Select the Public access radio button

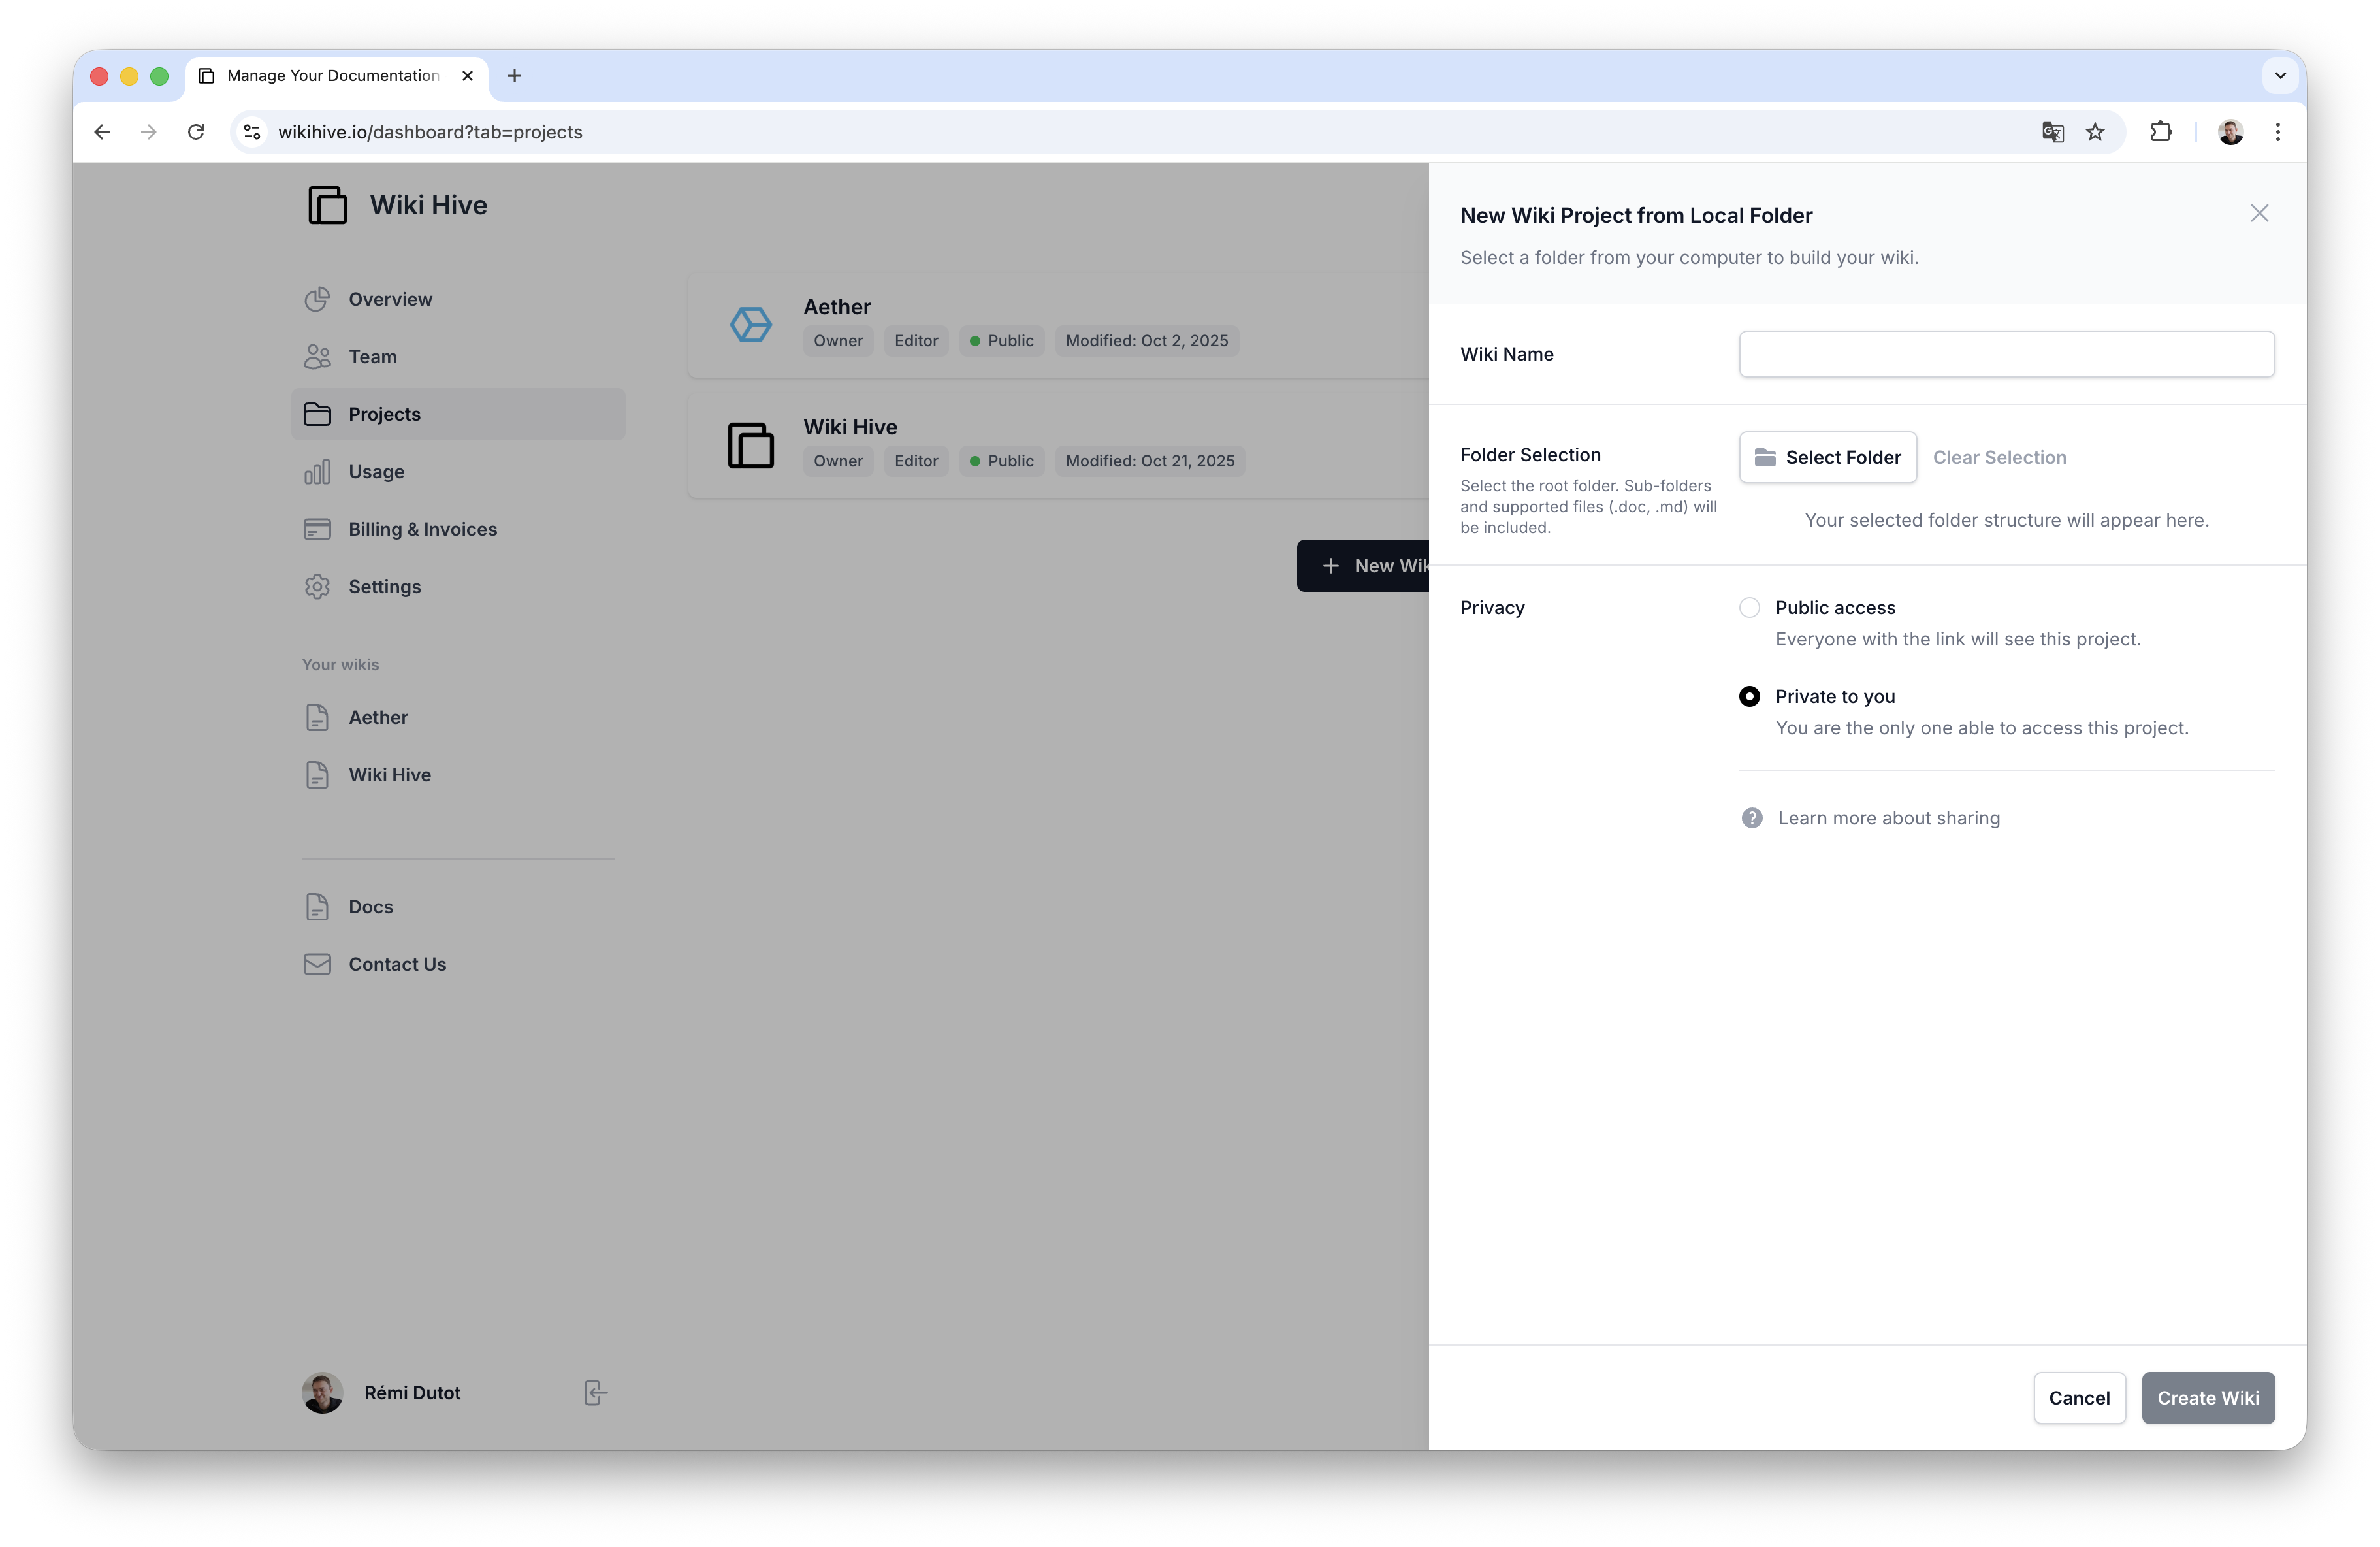click(x=1749, y=608)
